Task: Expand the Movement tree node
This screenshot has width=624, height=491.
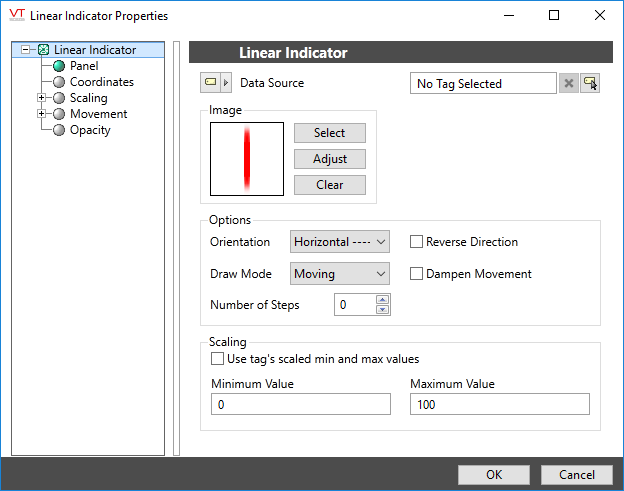Action: 41,113
